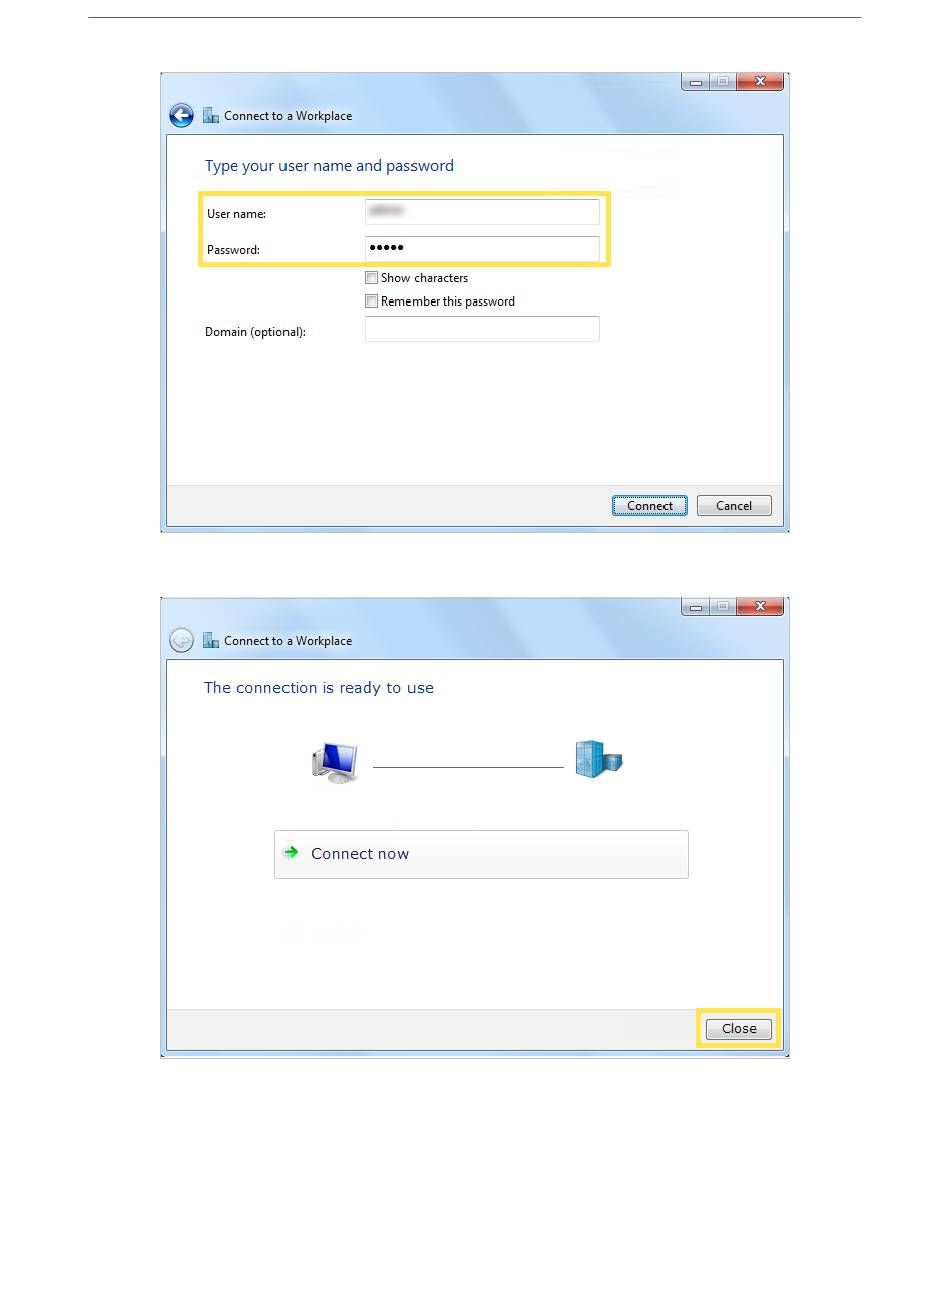Click the User name text field
Viewport: 950px width, 1297px height.
coord(482,212)
